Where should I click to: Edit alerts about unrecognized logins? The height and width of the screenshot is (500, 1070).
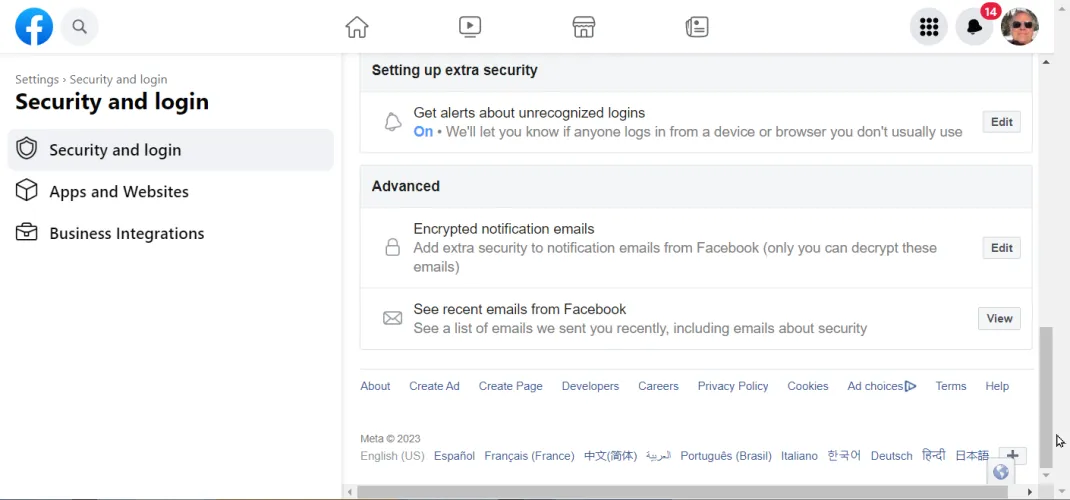click(x=1001, y=122)
